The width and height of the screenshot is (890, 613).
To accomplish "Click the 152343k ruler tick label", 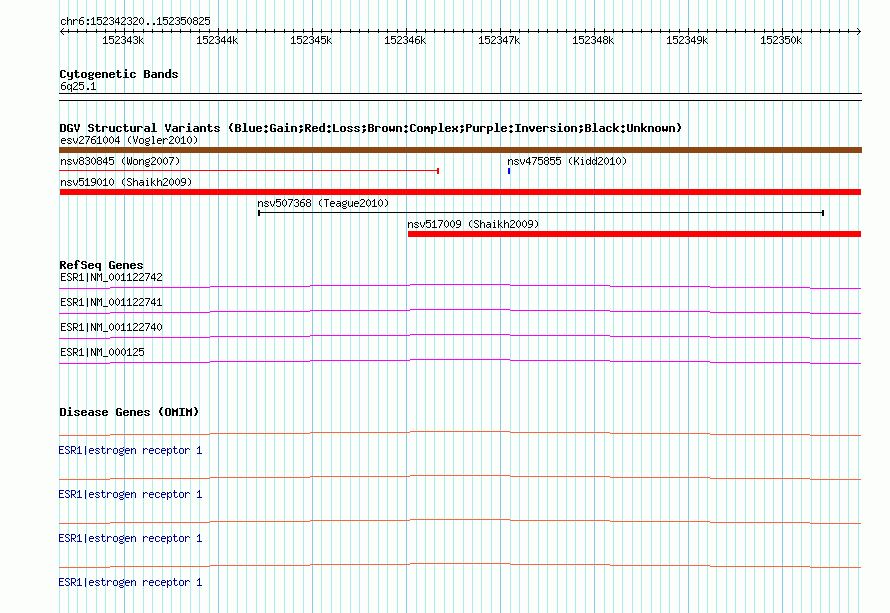I will coord(123,40).
